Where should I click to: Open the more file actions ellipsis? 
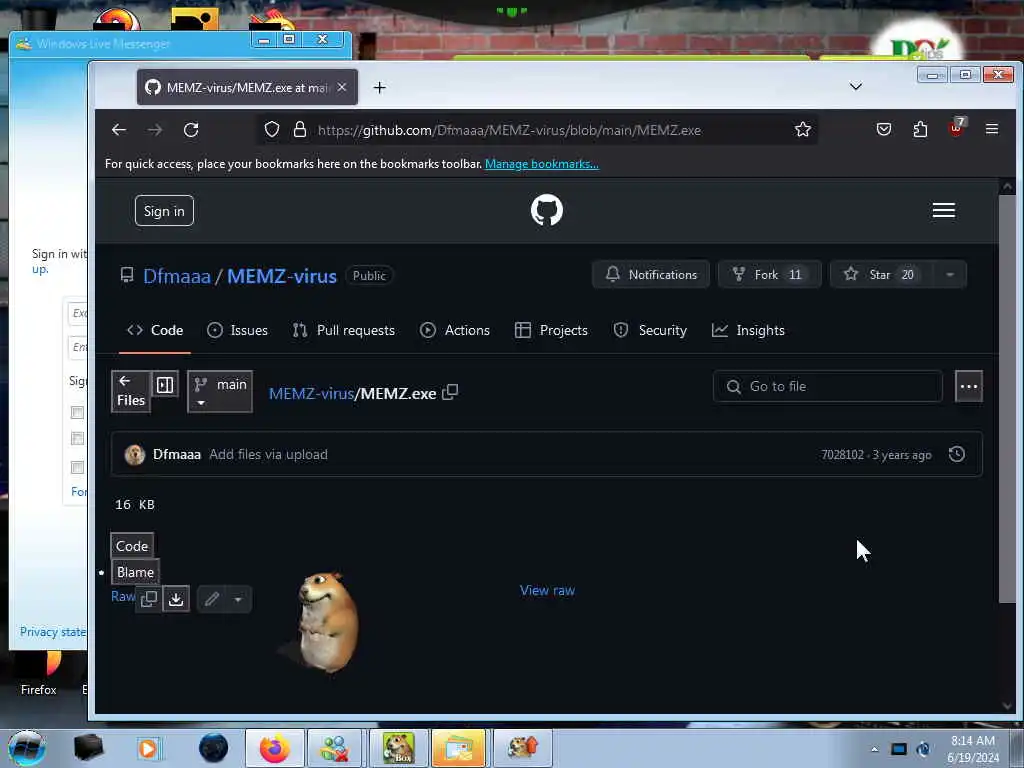click(968, 387)
